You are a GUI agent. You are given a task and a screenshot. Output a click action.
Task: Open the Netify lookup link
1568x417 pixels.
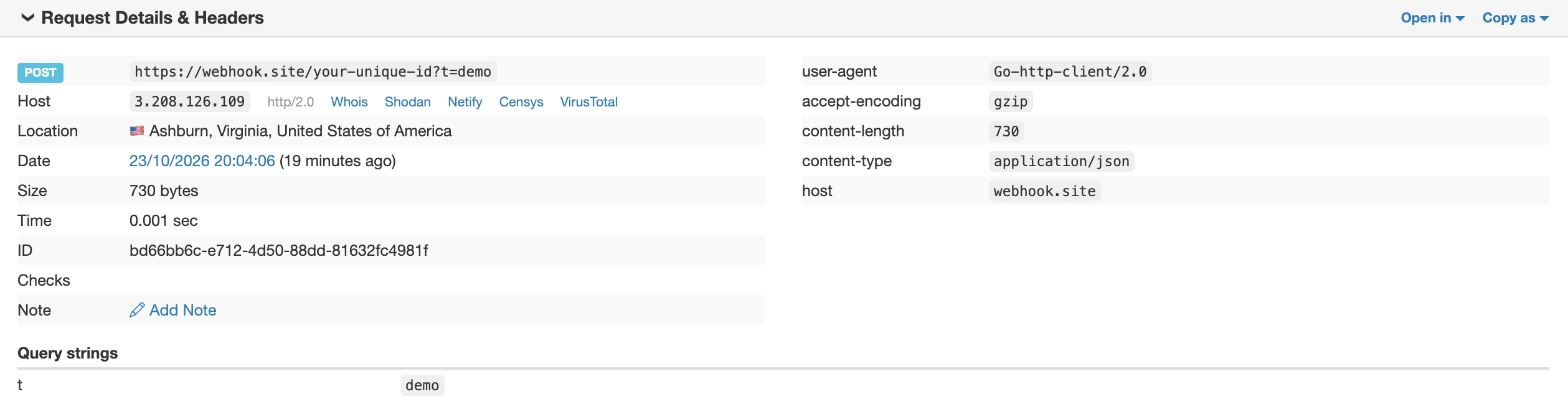pos(465,102)
